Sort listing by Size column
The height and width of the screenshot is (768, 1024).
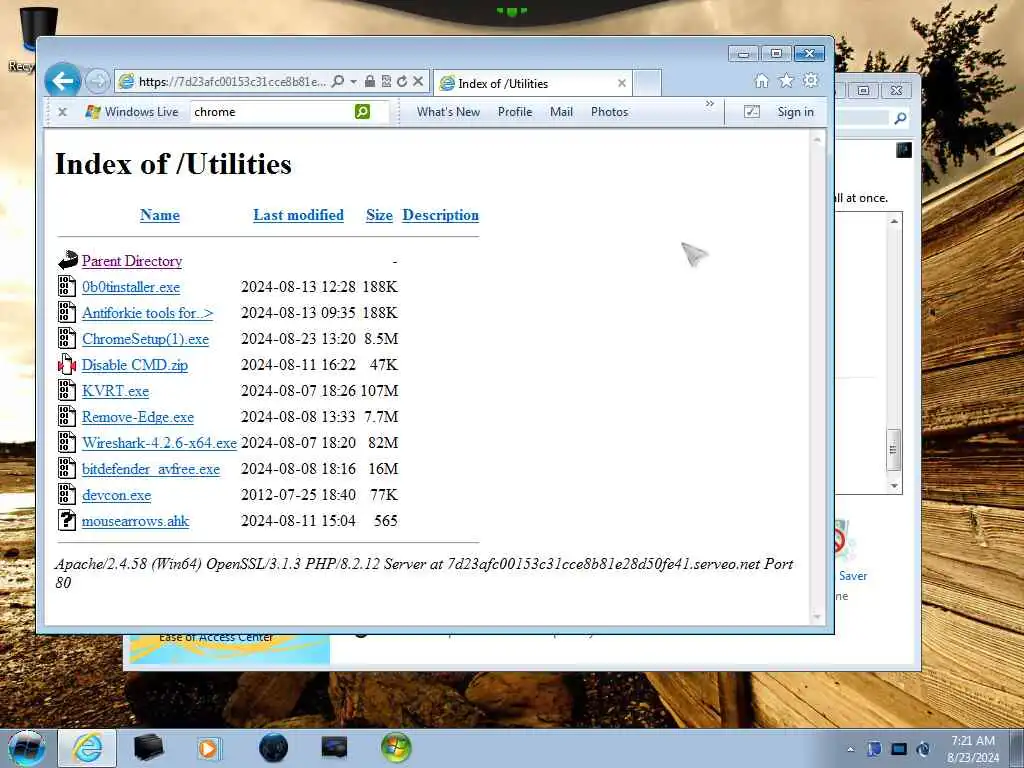coord(379,215)
